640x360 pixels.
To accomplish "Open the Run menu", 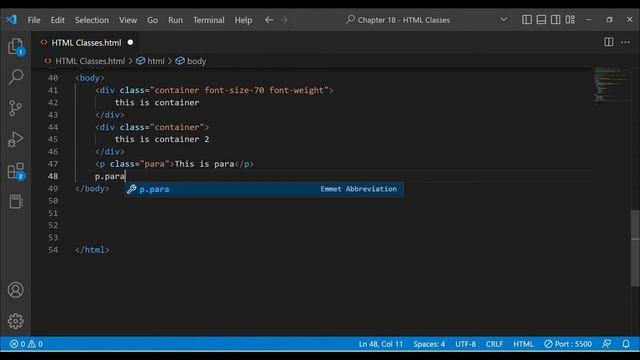I will click(x=176, y=20).
